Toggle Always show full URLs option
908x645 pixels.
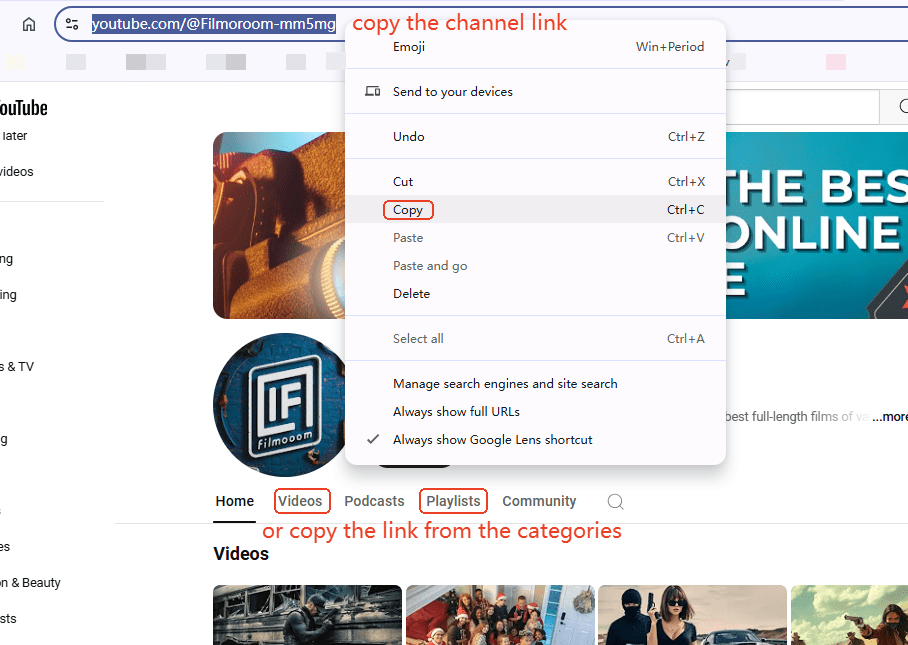point(456,412)
